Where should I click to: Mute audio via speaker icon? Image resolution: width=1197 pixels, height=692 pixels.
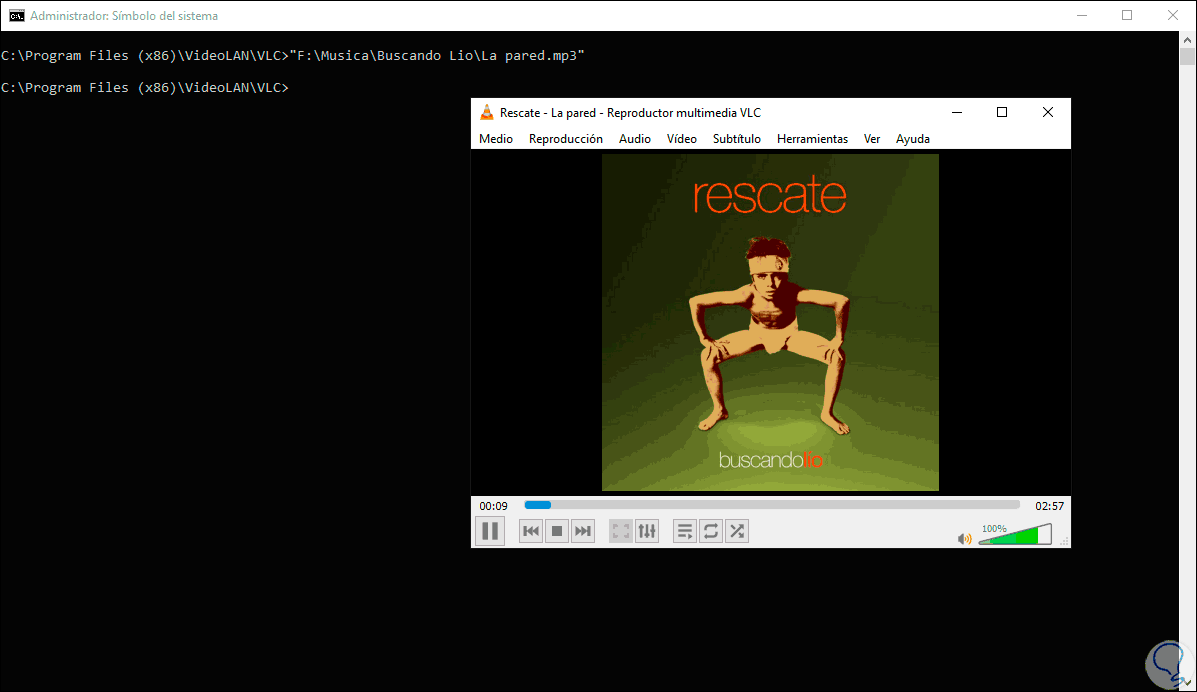tap(965, 538)
